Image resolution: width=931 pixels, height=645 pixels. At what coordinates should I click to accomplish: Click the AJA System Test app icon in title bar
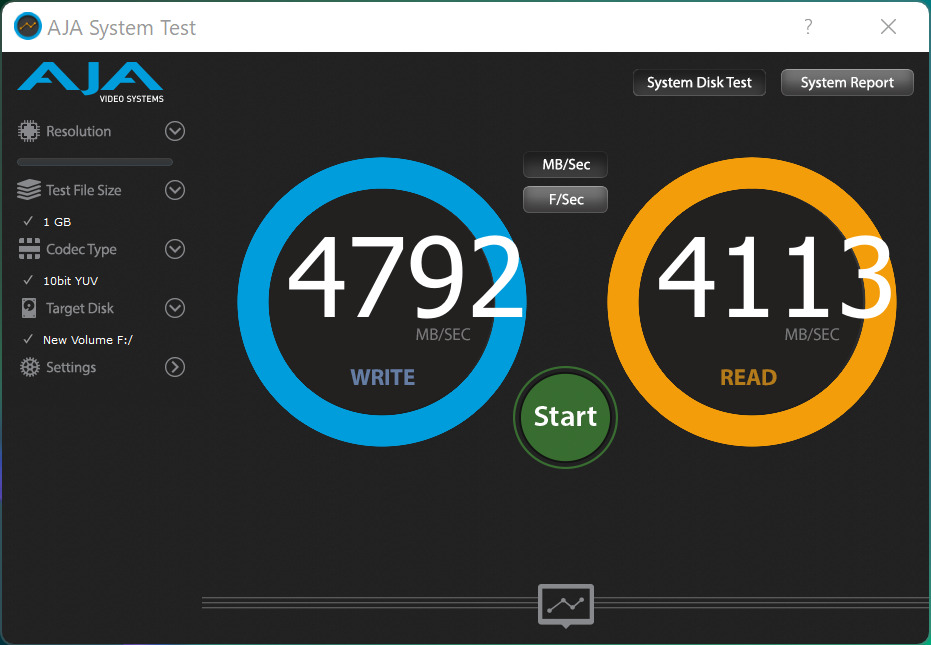pyautogui.click(x=27, y=27)
